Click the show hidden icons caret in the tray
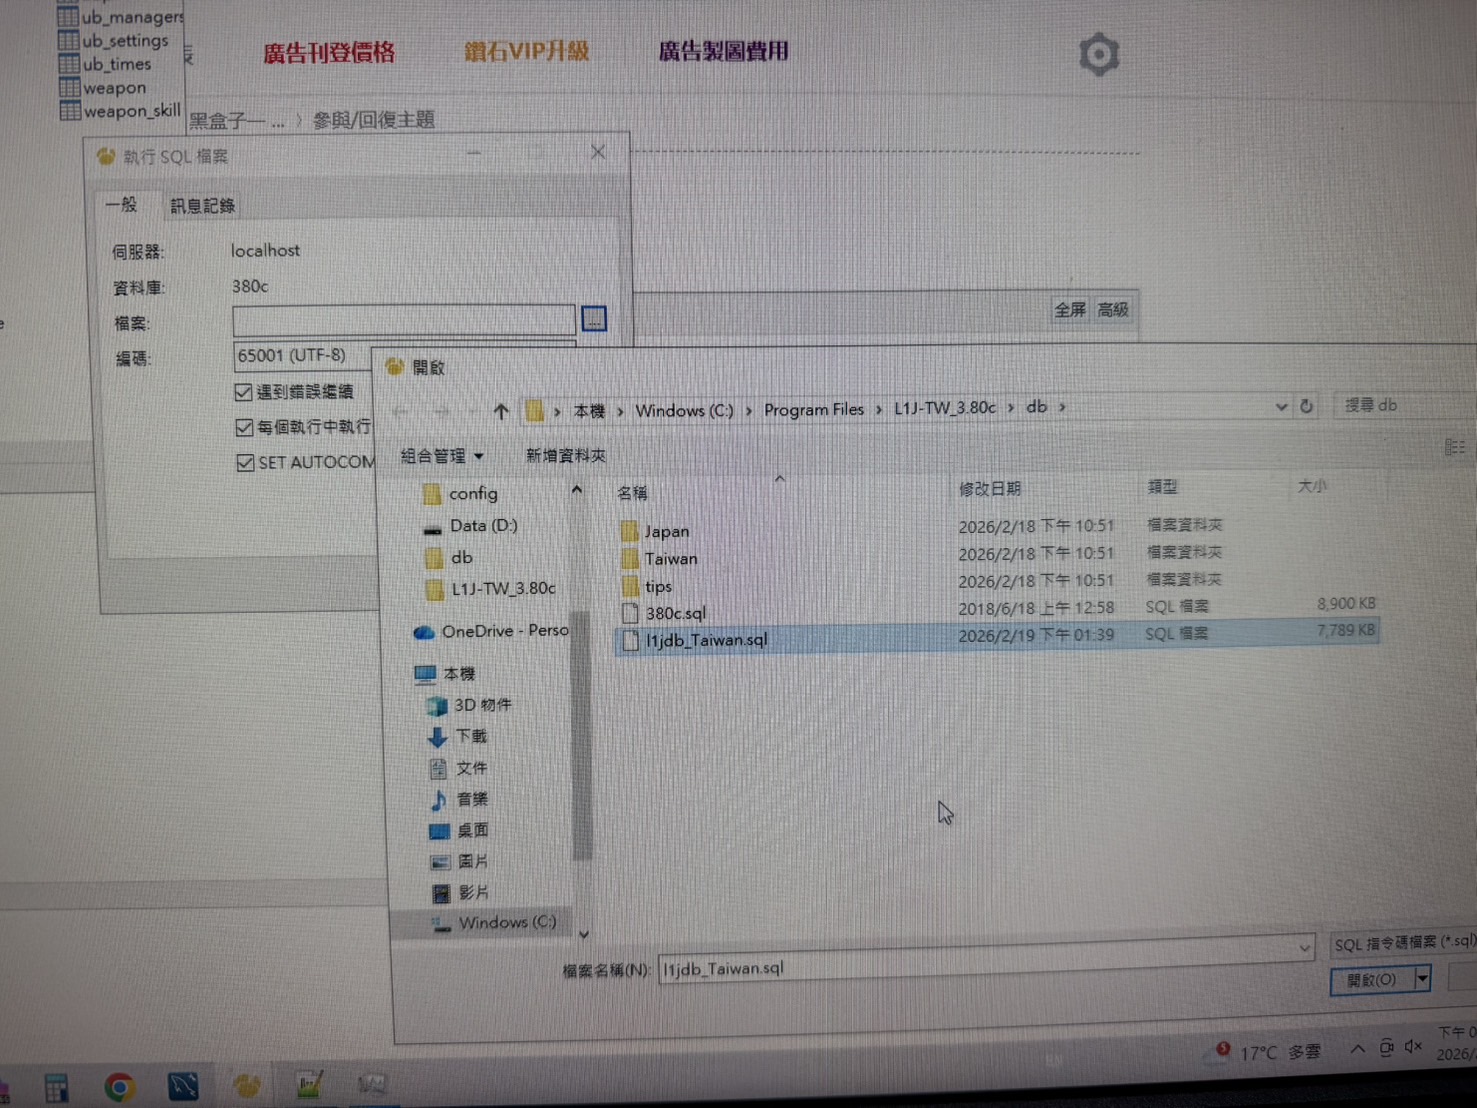 (x=1357, y=1048)
